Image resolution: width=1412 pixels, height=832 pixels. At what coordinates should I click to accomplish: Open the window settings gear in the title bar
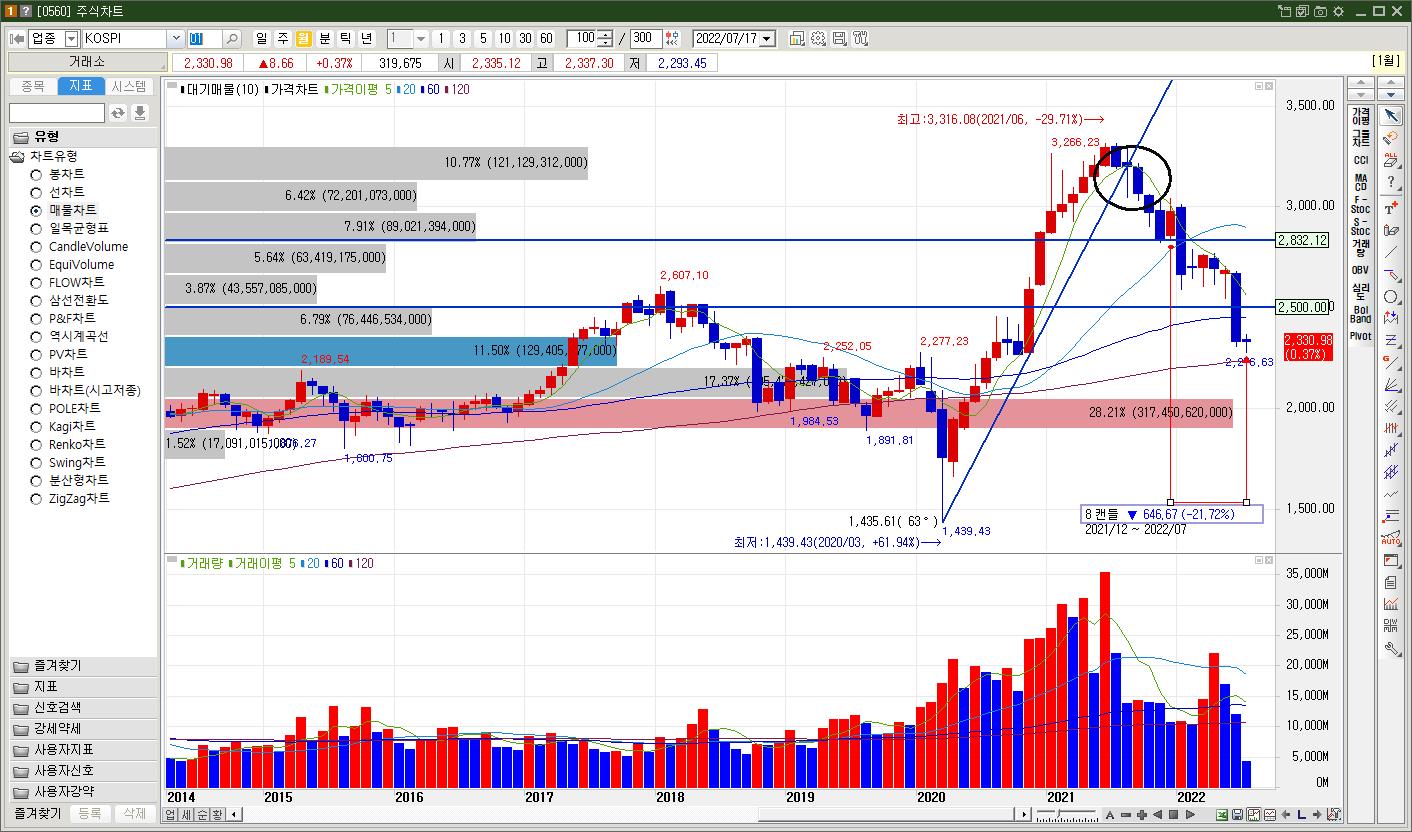coord(1338,11)
